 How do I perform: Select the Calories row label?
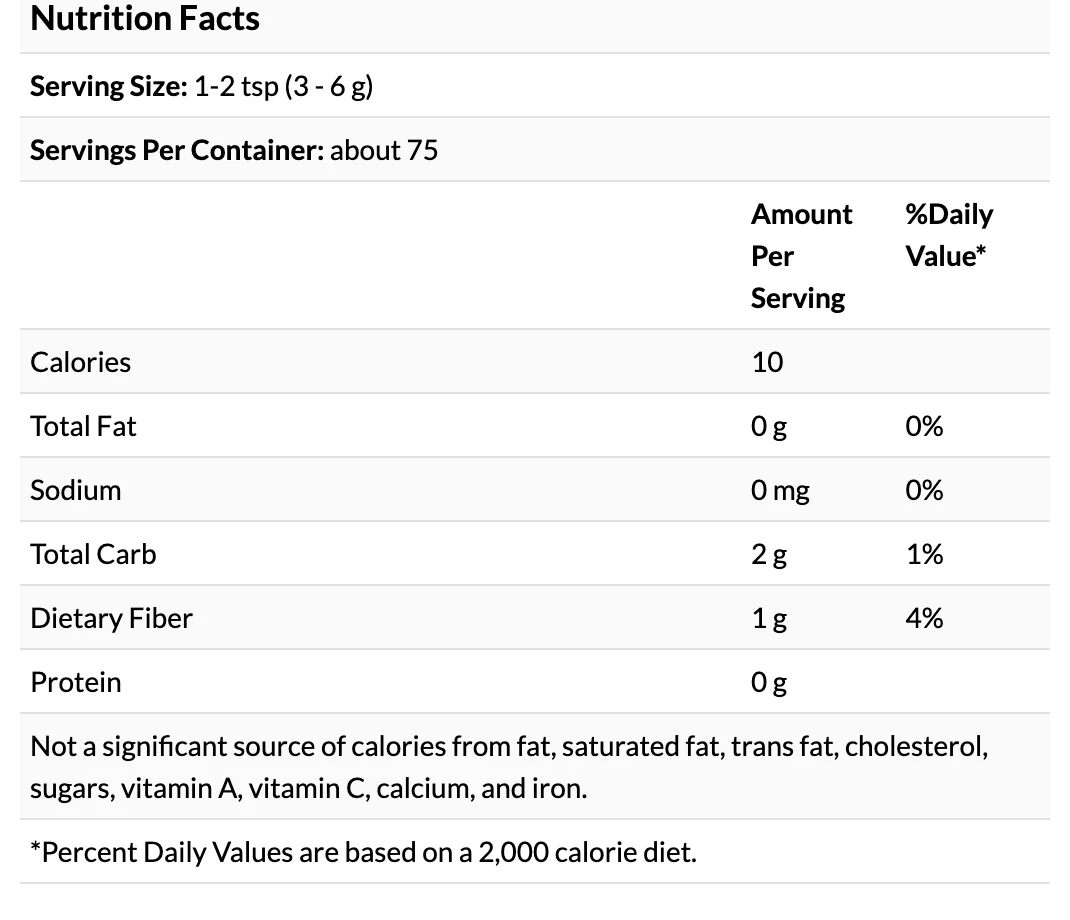81,362
